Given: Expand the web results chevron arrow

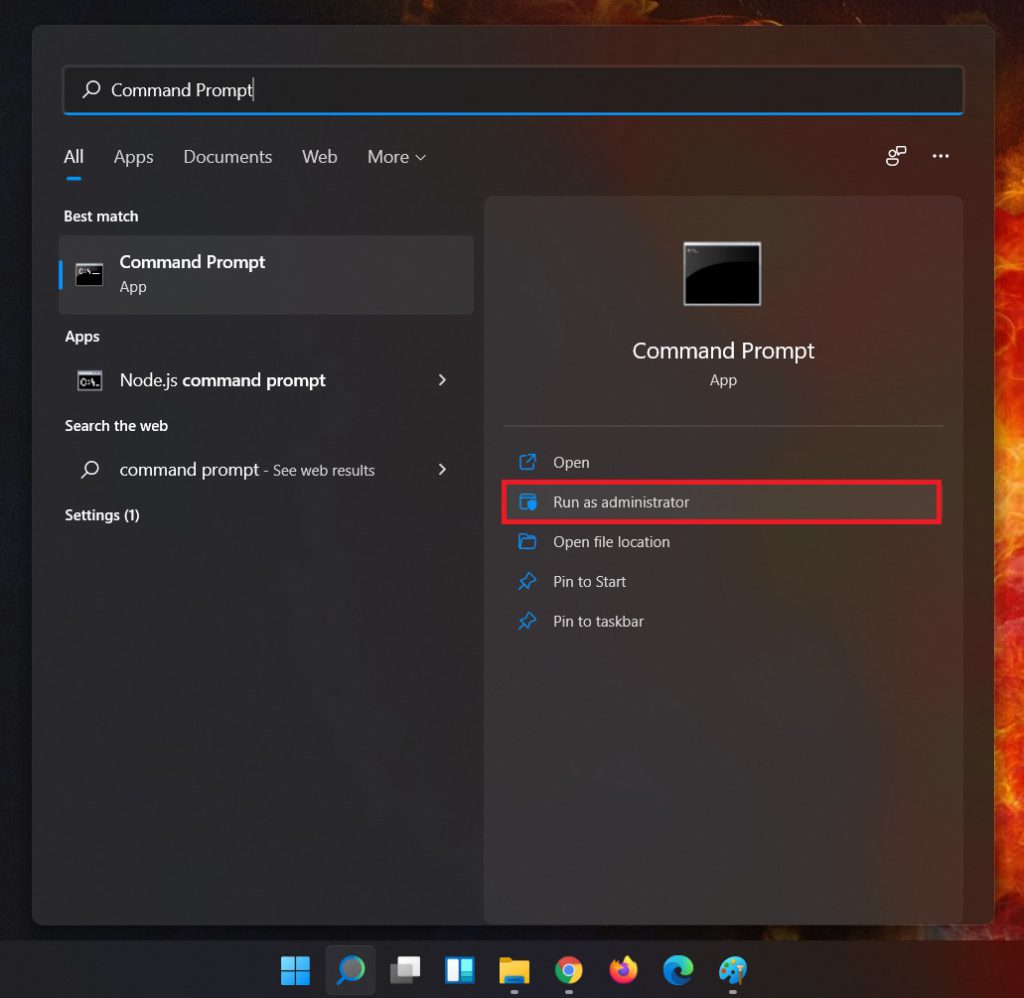Looking at the screenshot, I should 442,470.
